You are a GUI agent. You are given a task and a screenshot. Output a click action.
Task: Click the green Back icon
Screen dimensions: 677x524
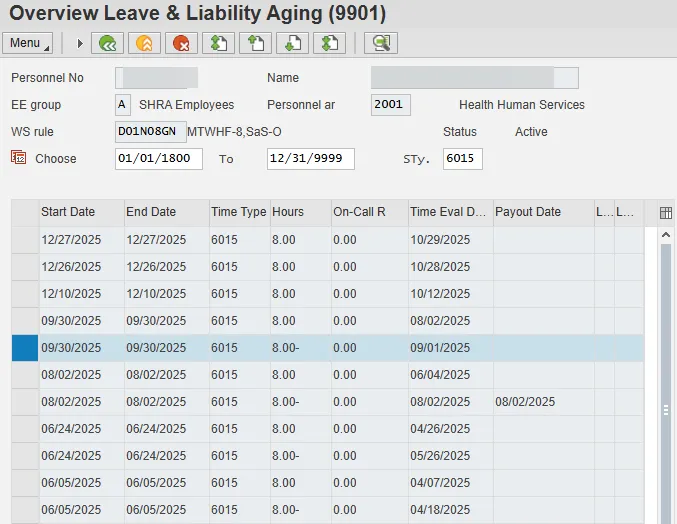(107, 43)
